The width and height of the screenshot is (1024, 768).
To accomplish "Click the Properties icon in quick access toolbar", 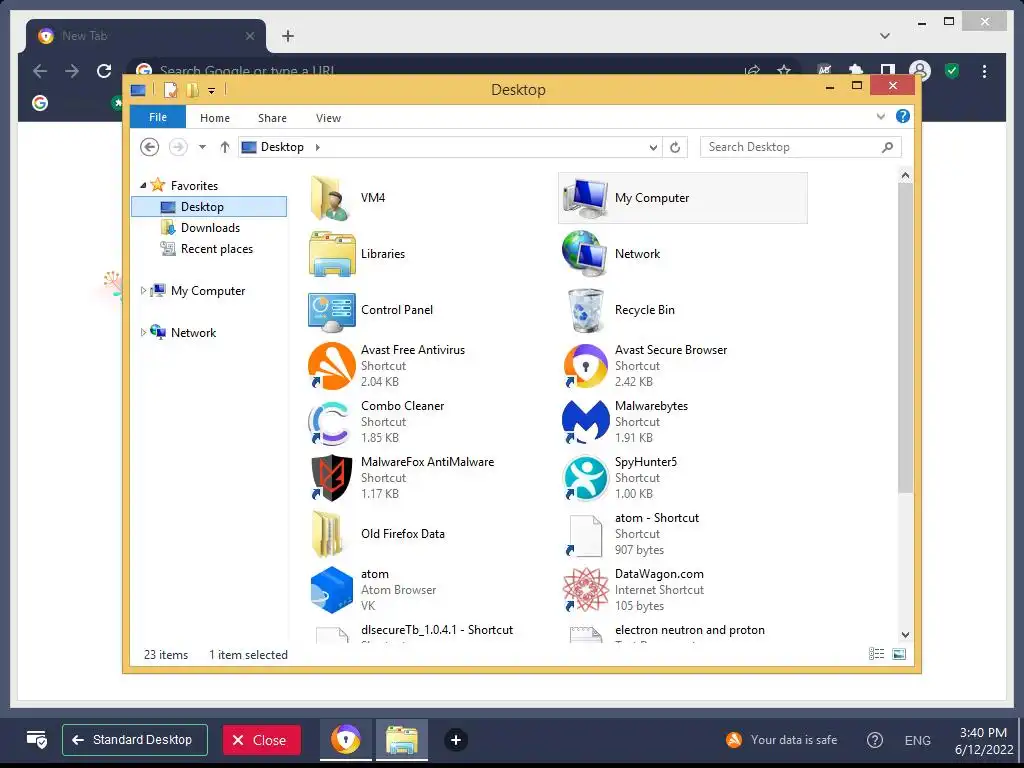I will point(170,90).
